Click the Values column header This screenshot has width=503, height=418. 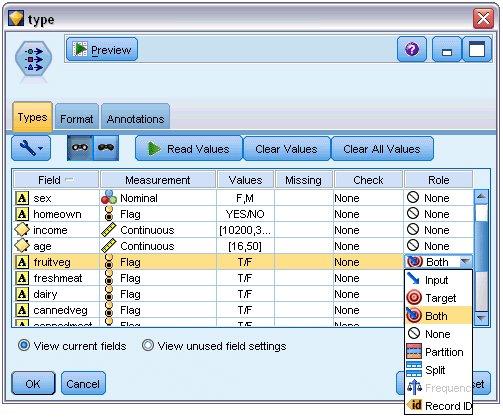click(245, 180)
